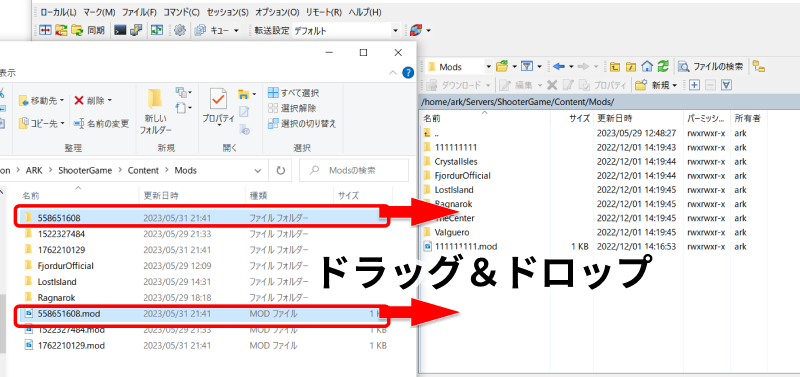Click the select files plus icon in WinSCP
800x377 pixels.
[x=694, y=85]
